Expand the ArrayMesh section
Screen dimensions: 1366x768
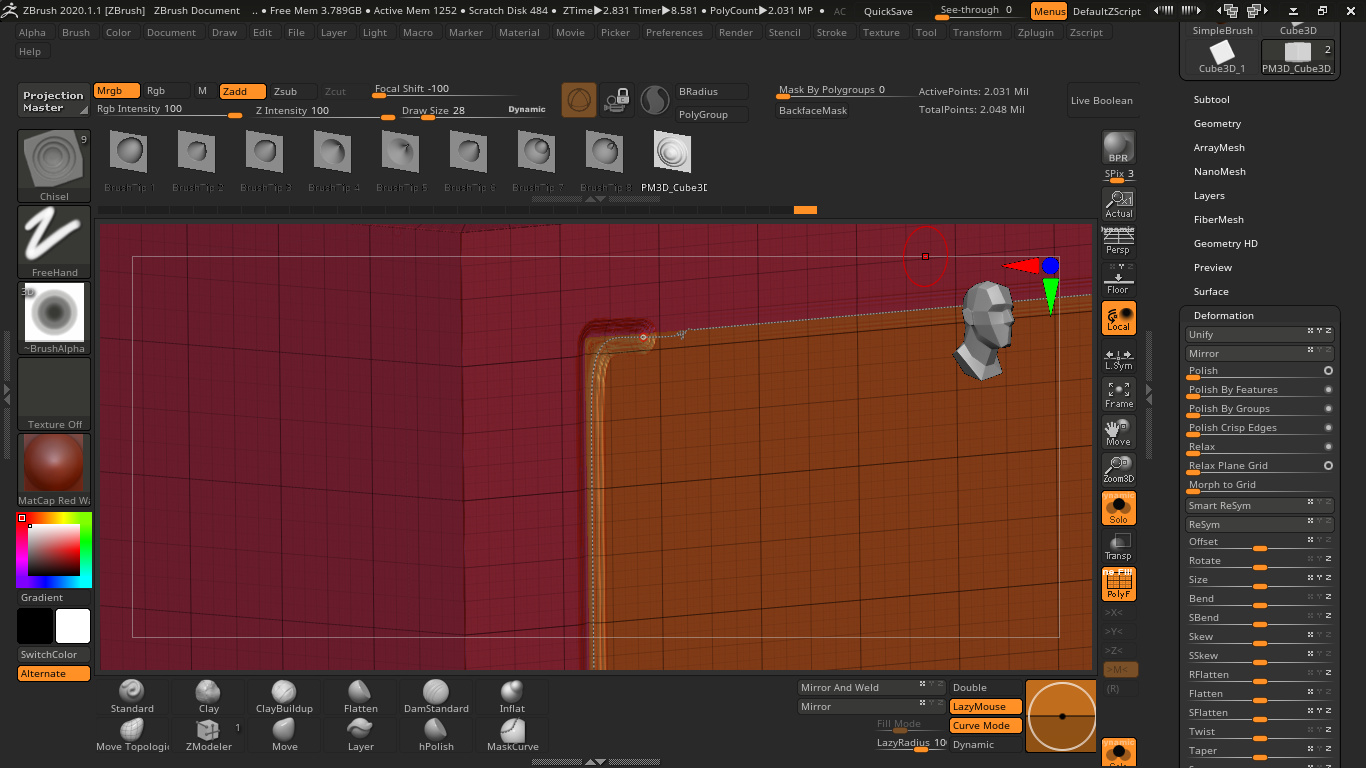tap(1219, 148)
